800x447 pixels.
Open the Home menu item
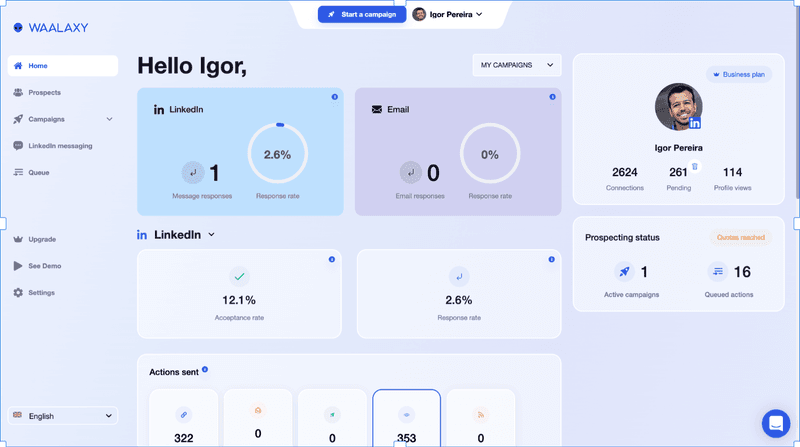(63, 66)
